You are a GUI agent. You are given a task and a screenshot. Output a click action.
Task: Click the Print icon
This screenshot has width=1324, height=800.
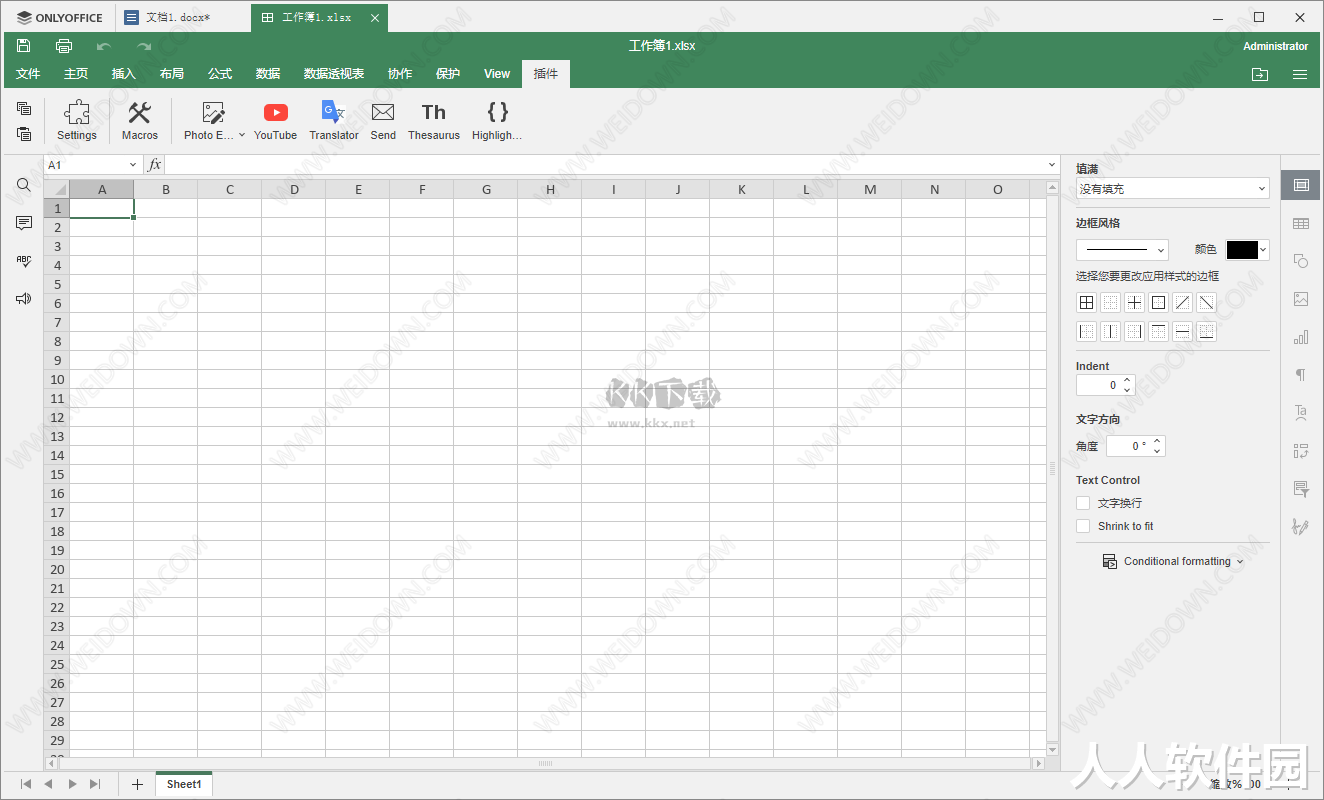coord(64,46)
